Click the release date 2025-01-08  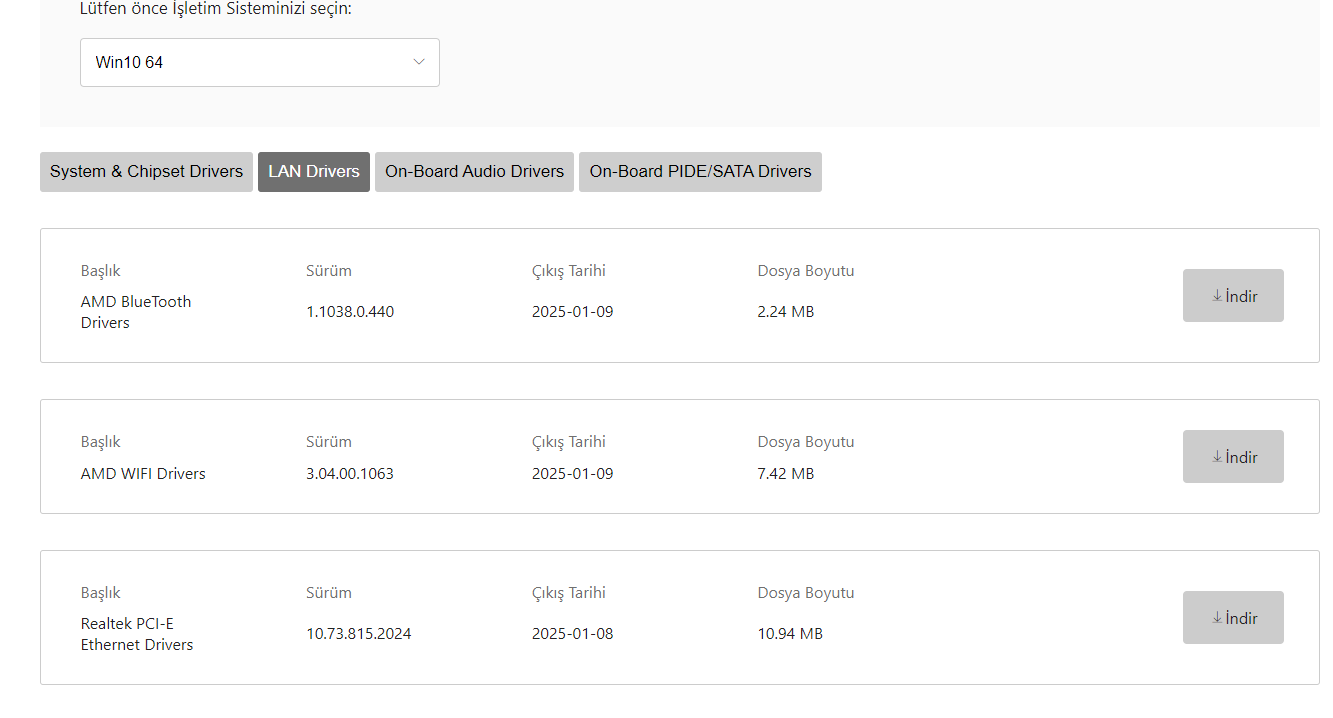pos(573,634)
